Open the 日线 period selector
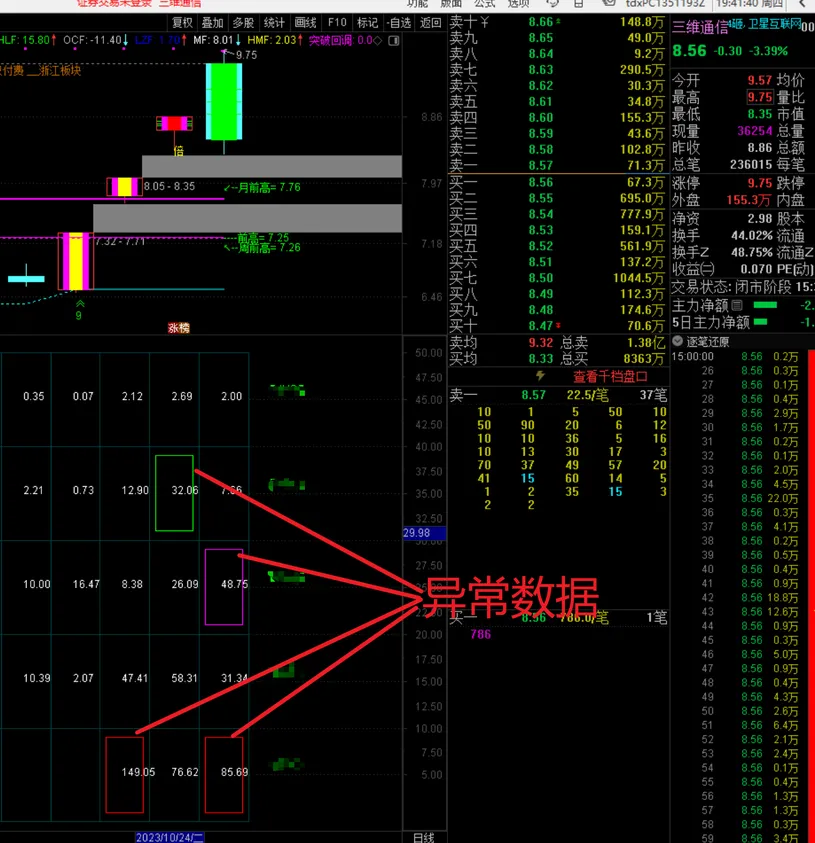The height and width of the screenshot is (843, 815). tap(424, 836)
